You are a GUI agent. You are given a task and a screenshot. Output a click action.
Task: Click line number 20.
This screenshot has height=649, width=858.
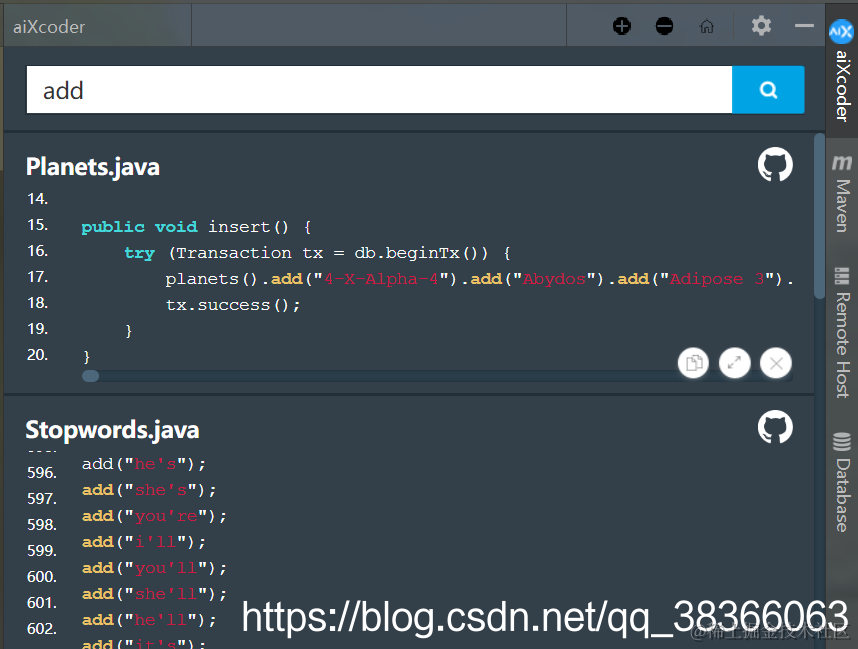(x=38, y=355)
